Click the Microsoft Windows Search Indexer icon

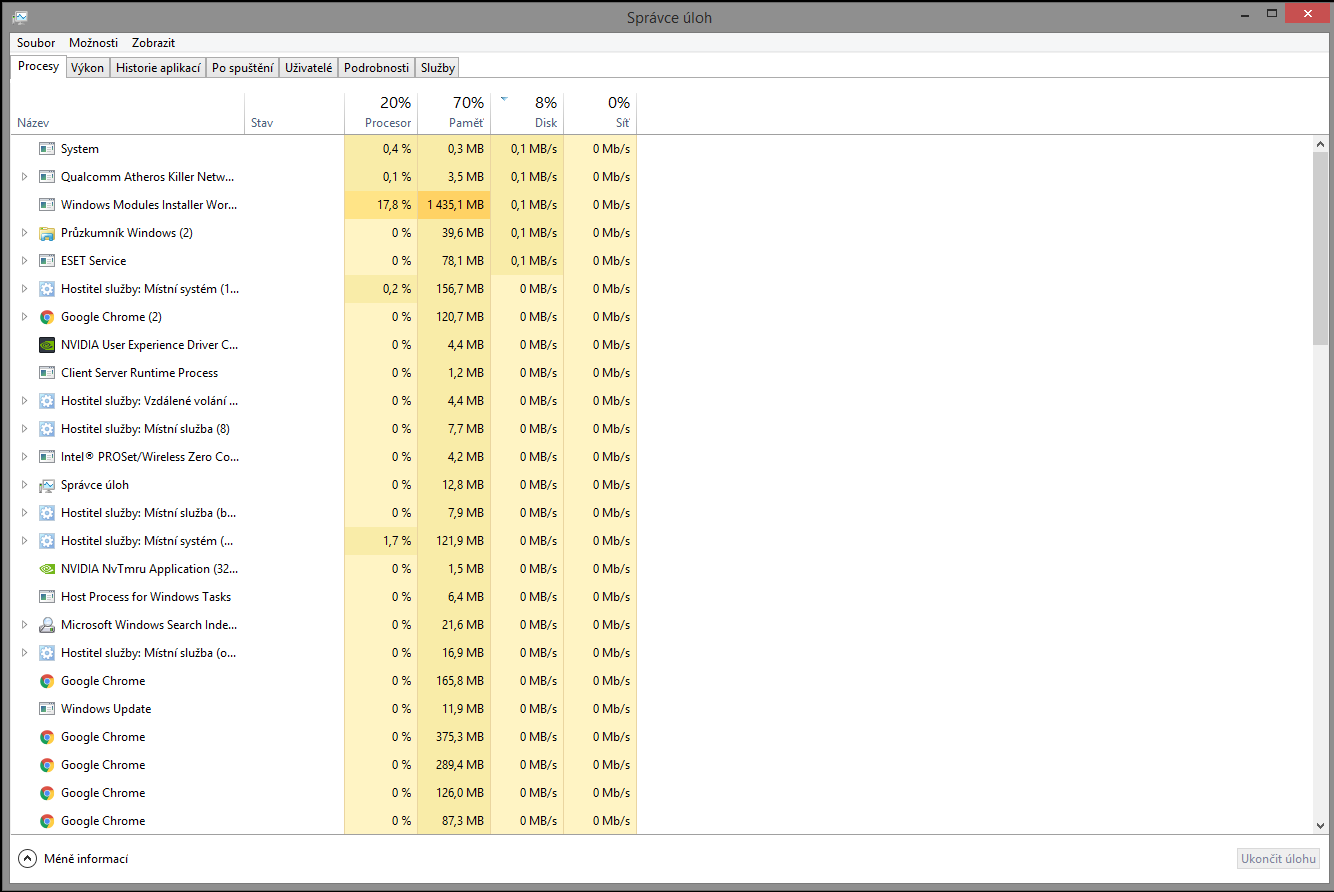46,625
